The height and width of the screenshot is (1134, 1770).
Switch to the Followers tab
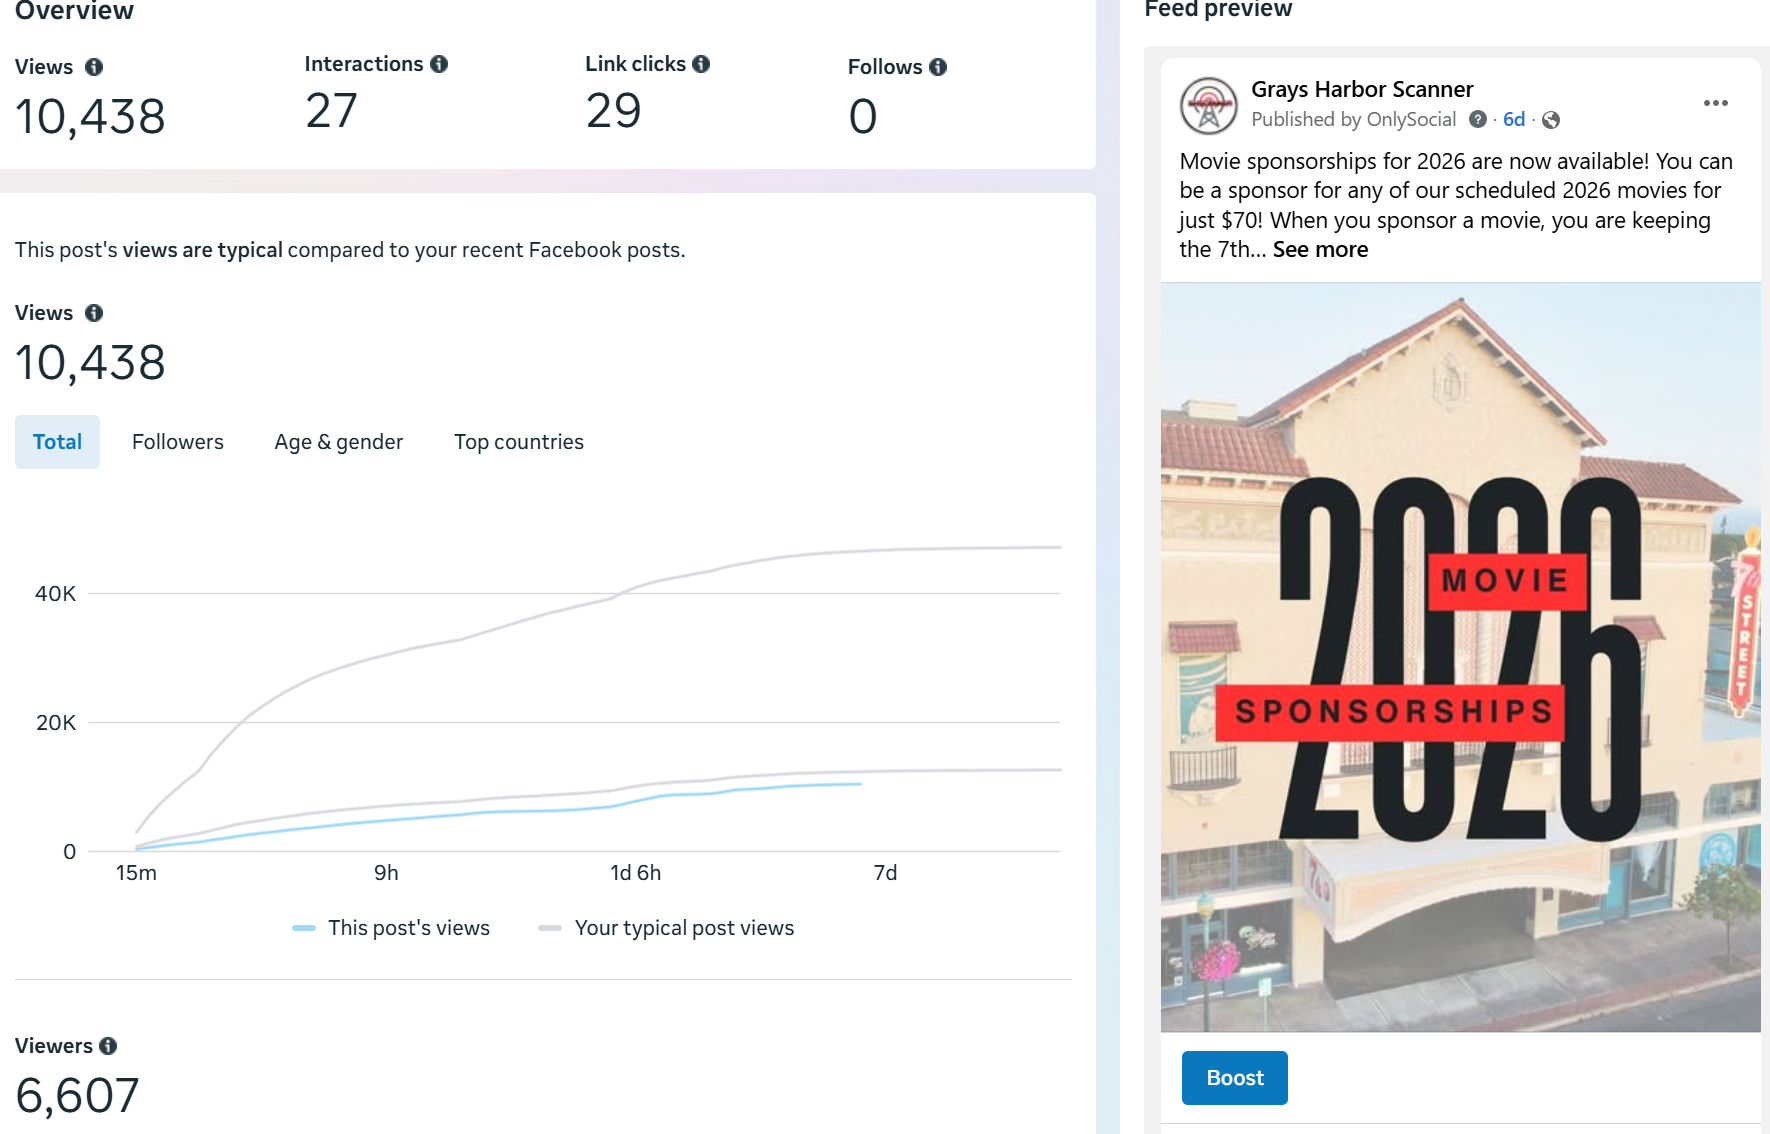click(178, 442)
